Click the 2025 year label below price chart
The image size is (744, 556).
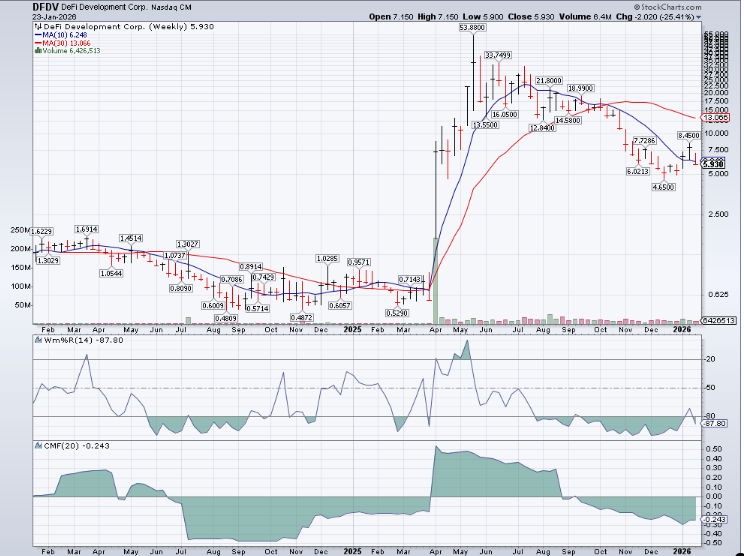(x=351, y=327)
